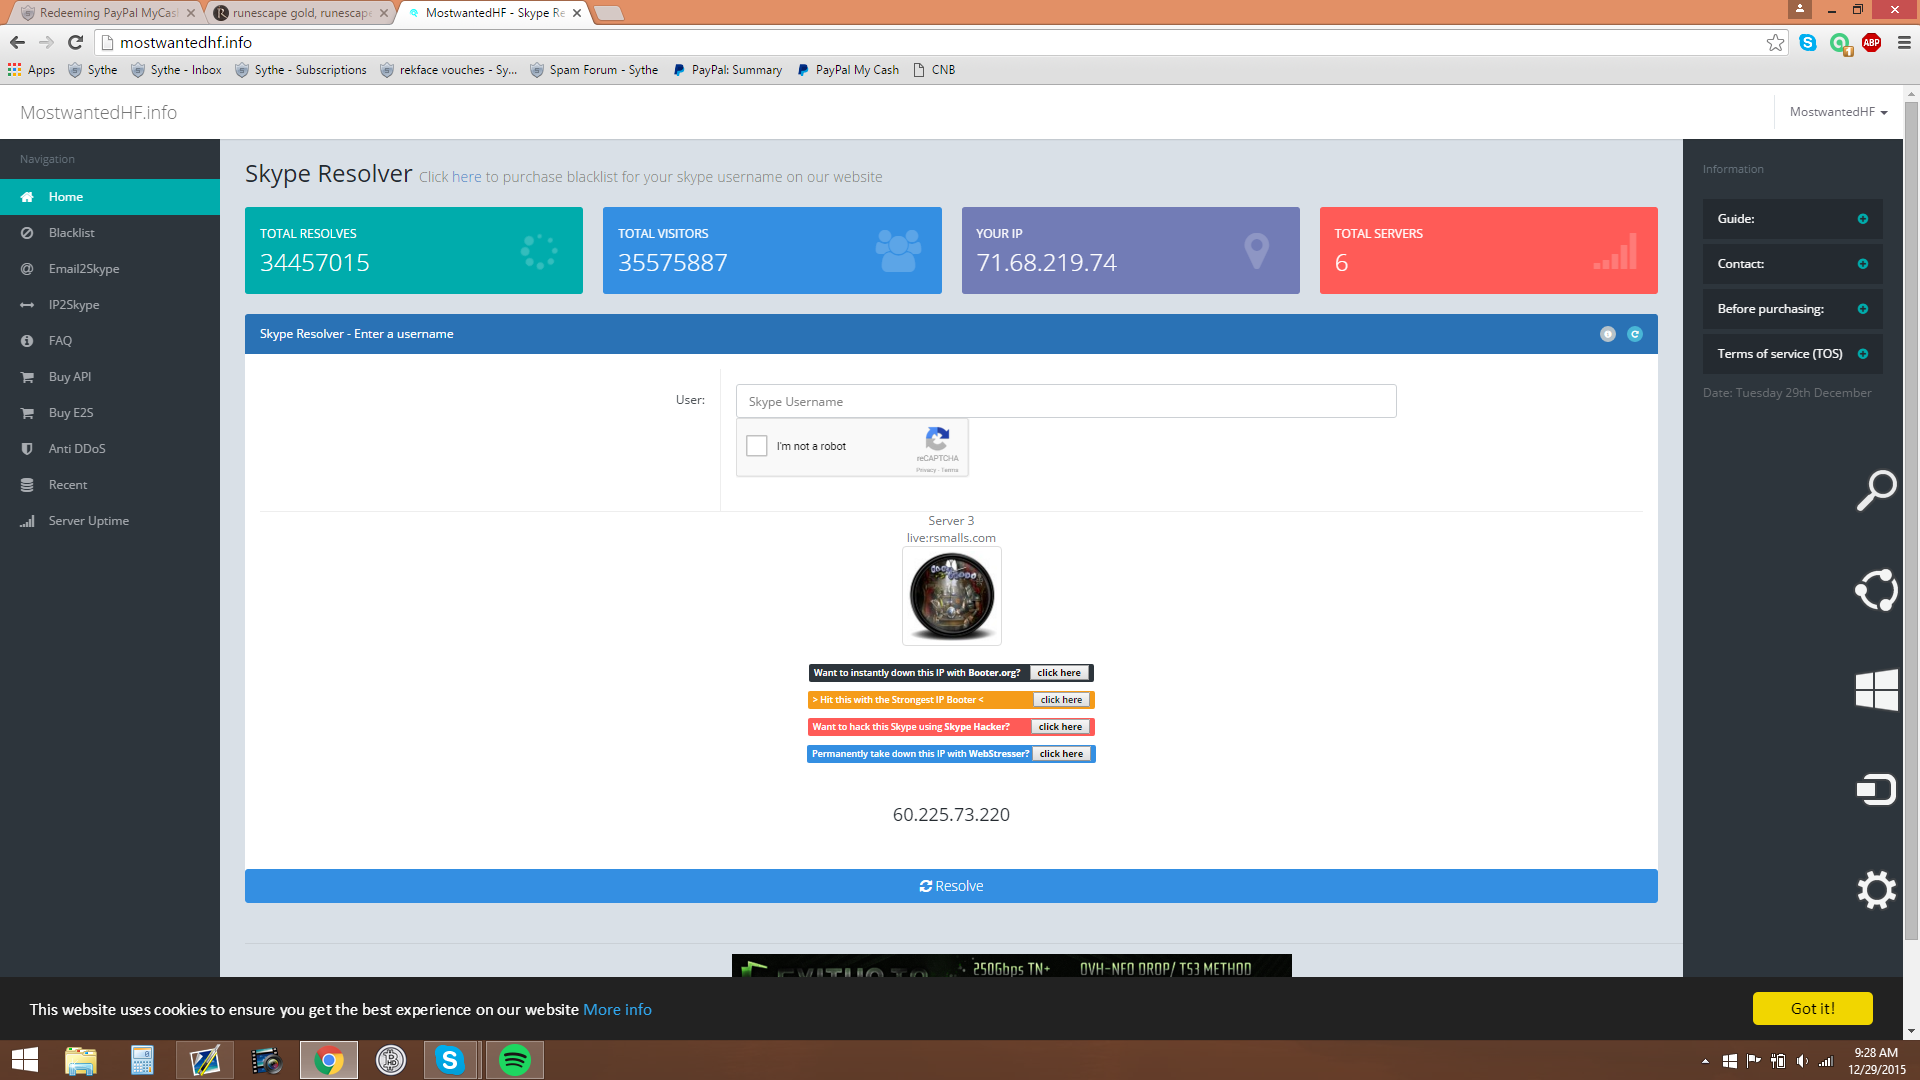Viewport: 1920px width, 1080px height.
Task: Open the PayPal: Summary bookmark
Action: click(x=727, y=70)
